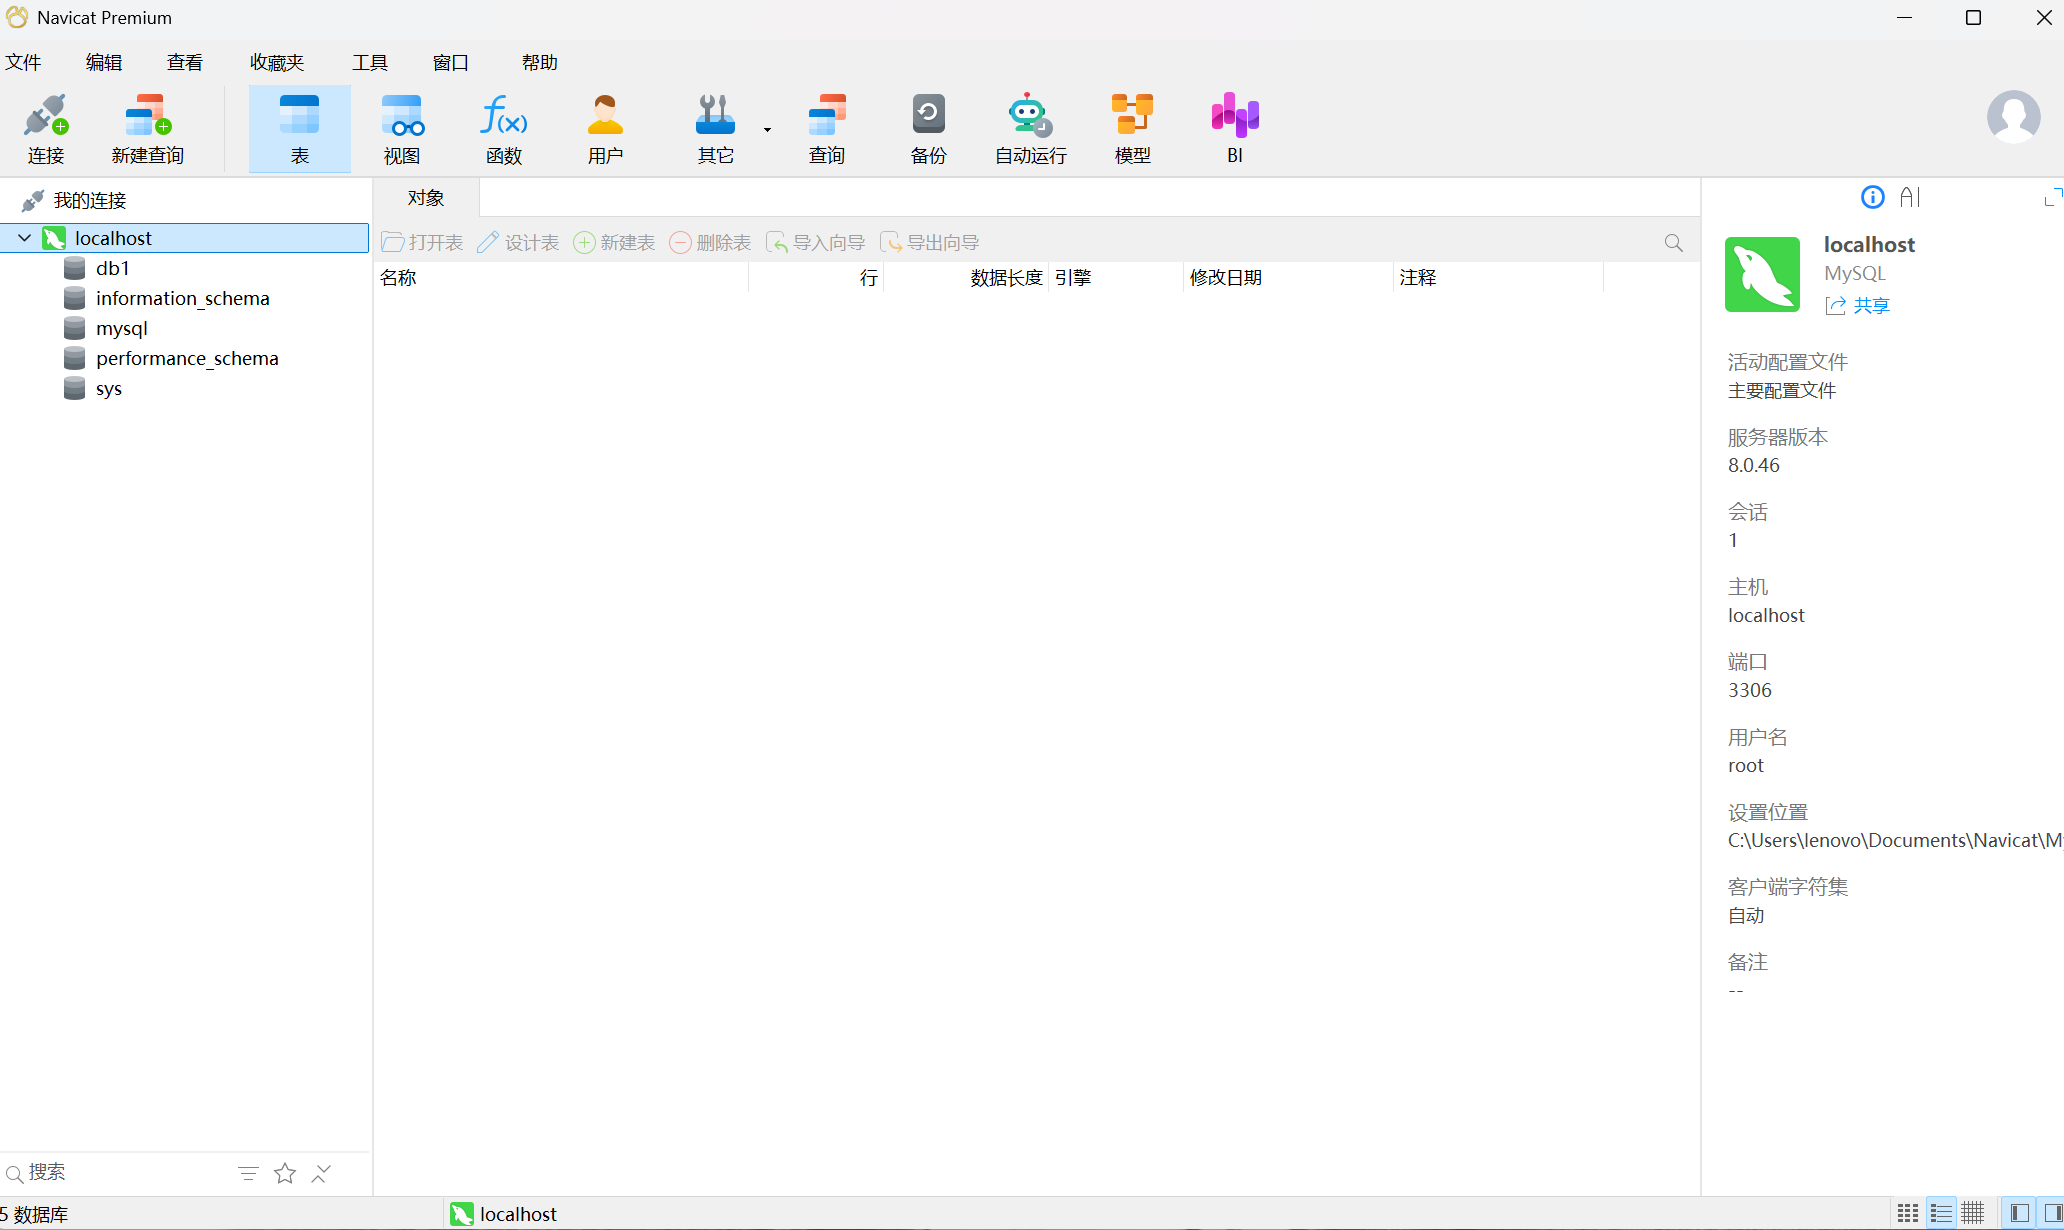Sort by 注释 column header
Viewport: 2064px width, 1230px height.
(x=1498, y=277)
